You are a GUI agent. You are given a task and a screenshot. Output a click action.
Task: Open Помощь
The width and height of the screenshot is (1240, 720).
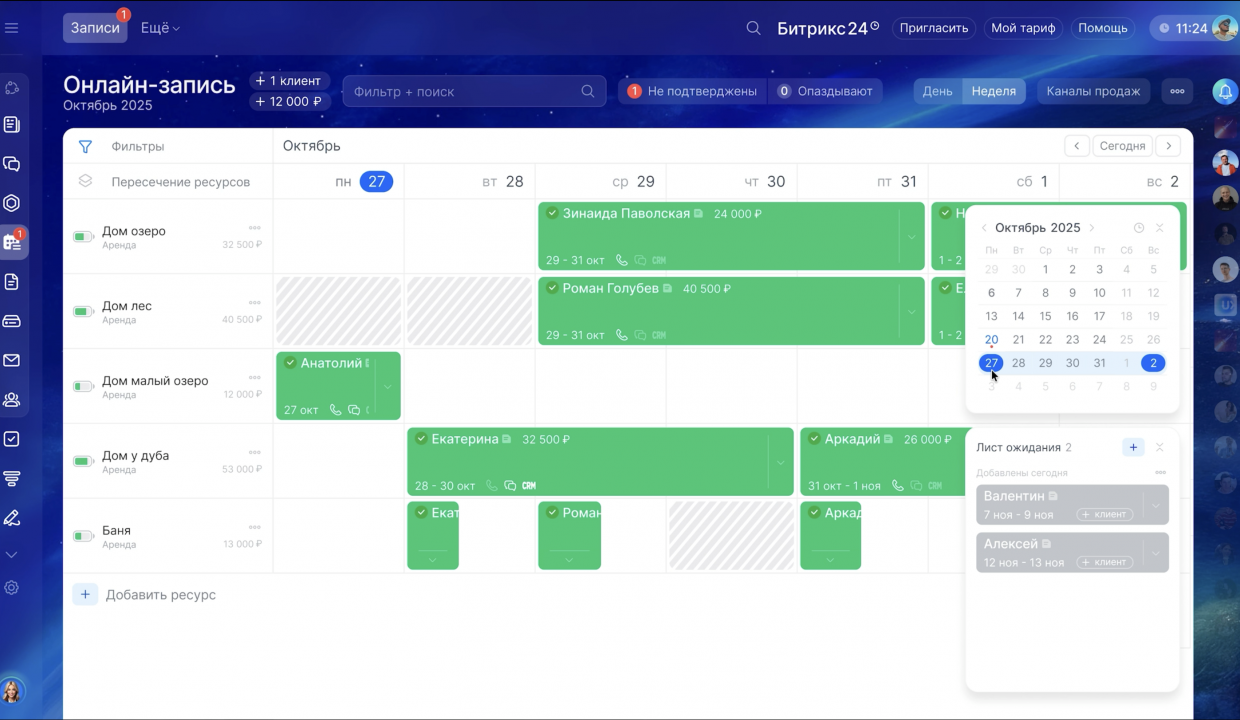click(x=1103, y=28)
